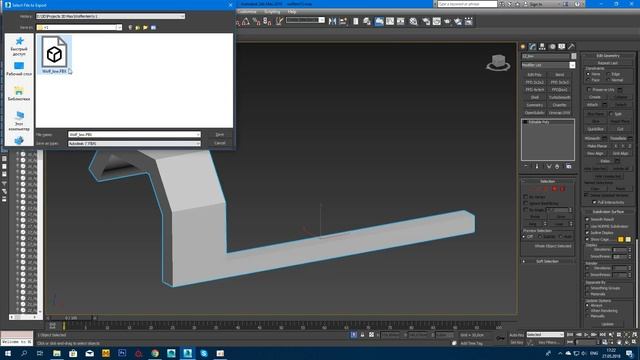Click Go to Start playback button
The width and height of the screenshot is (640, 360).
coord(570,335)
